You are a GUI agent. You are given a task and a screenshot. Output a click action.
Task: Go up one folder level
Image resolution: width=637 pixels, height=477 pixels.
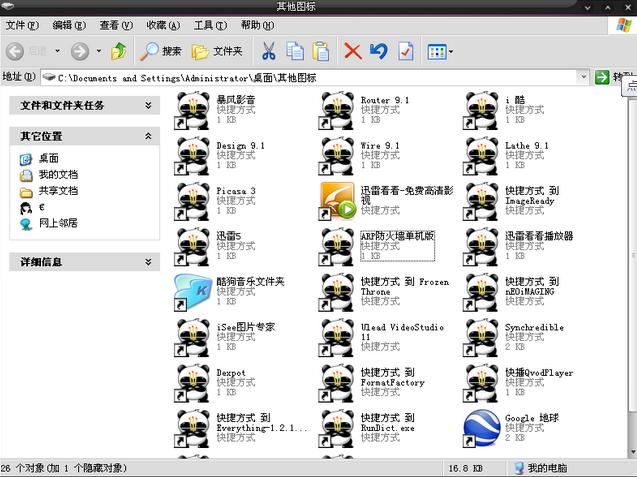click(119, 52)
